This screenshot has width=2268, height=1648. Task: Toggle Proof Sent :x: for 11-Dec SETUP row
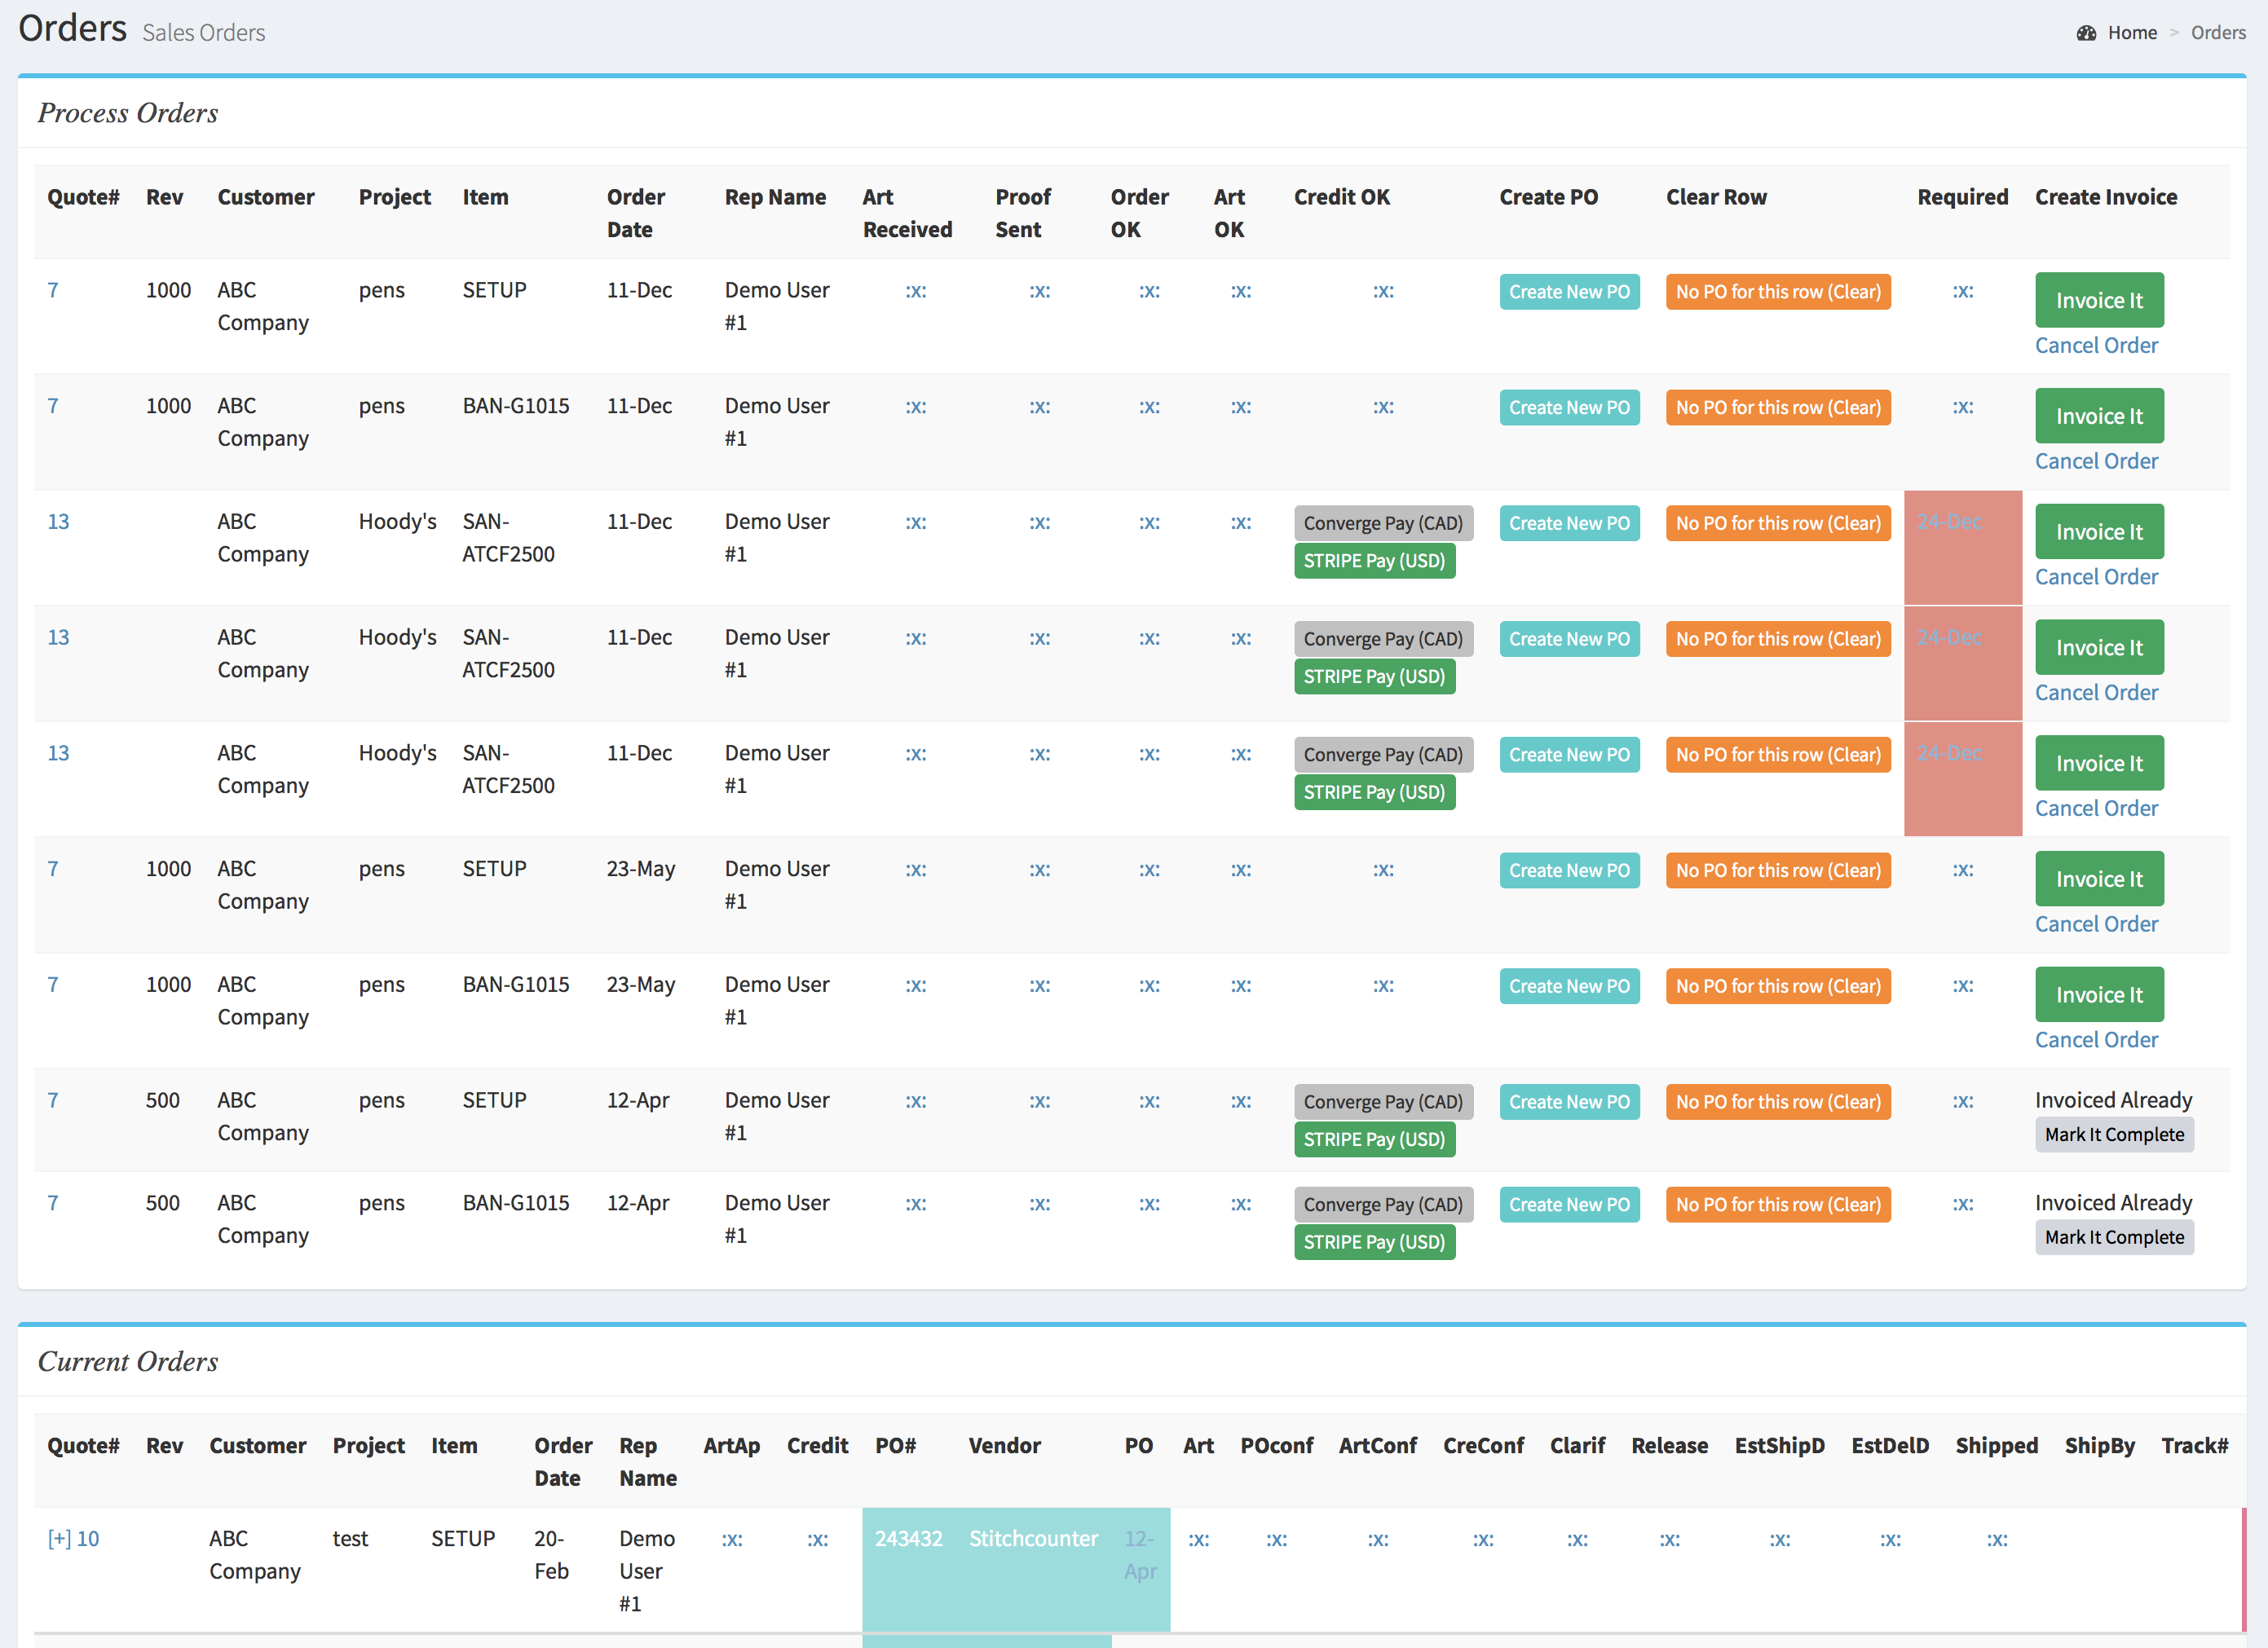[x=1040, y=291]
